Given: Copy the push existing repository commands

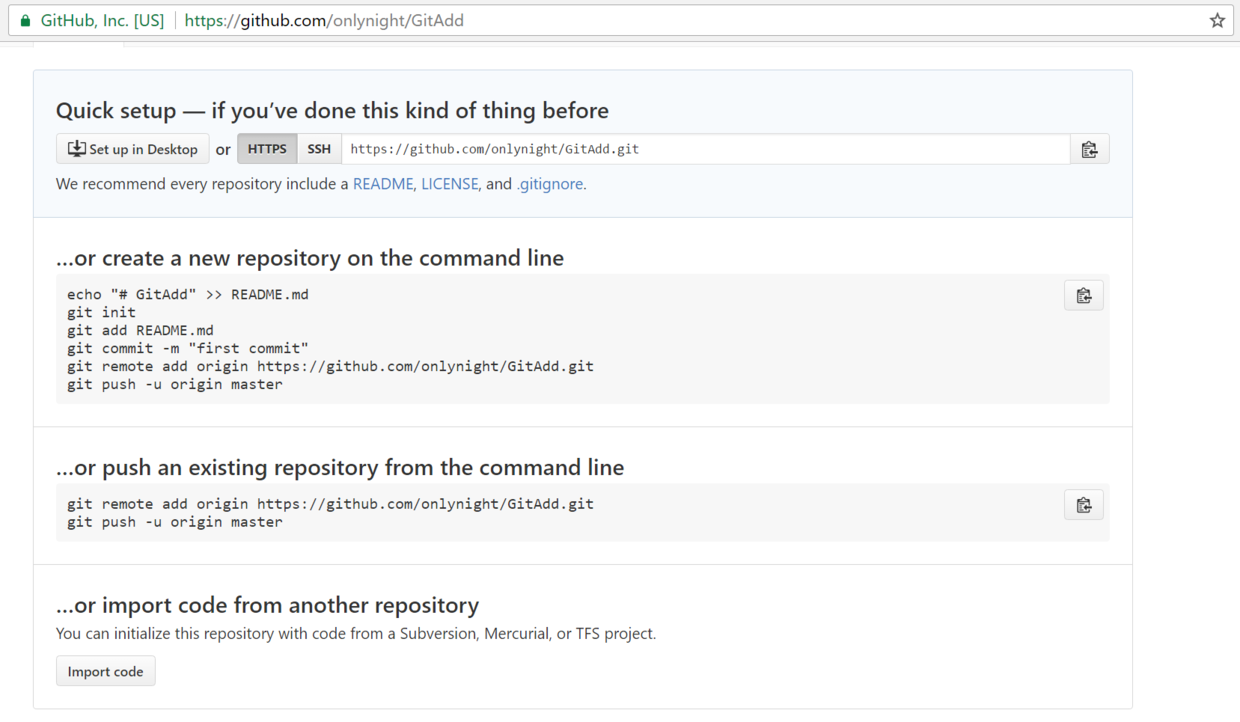Looking at the screenshot, I should [1083, 505].
